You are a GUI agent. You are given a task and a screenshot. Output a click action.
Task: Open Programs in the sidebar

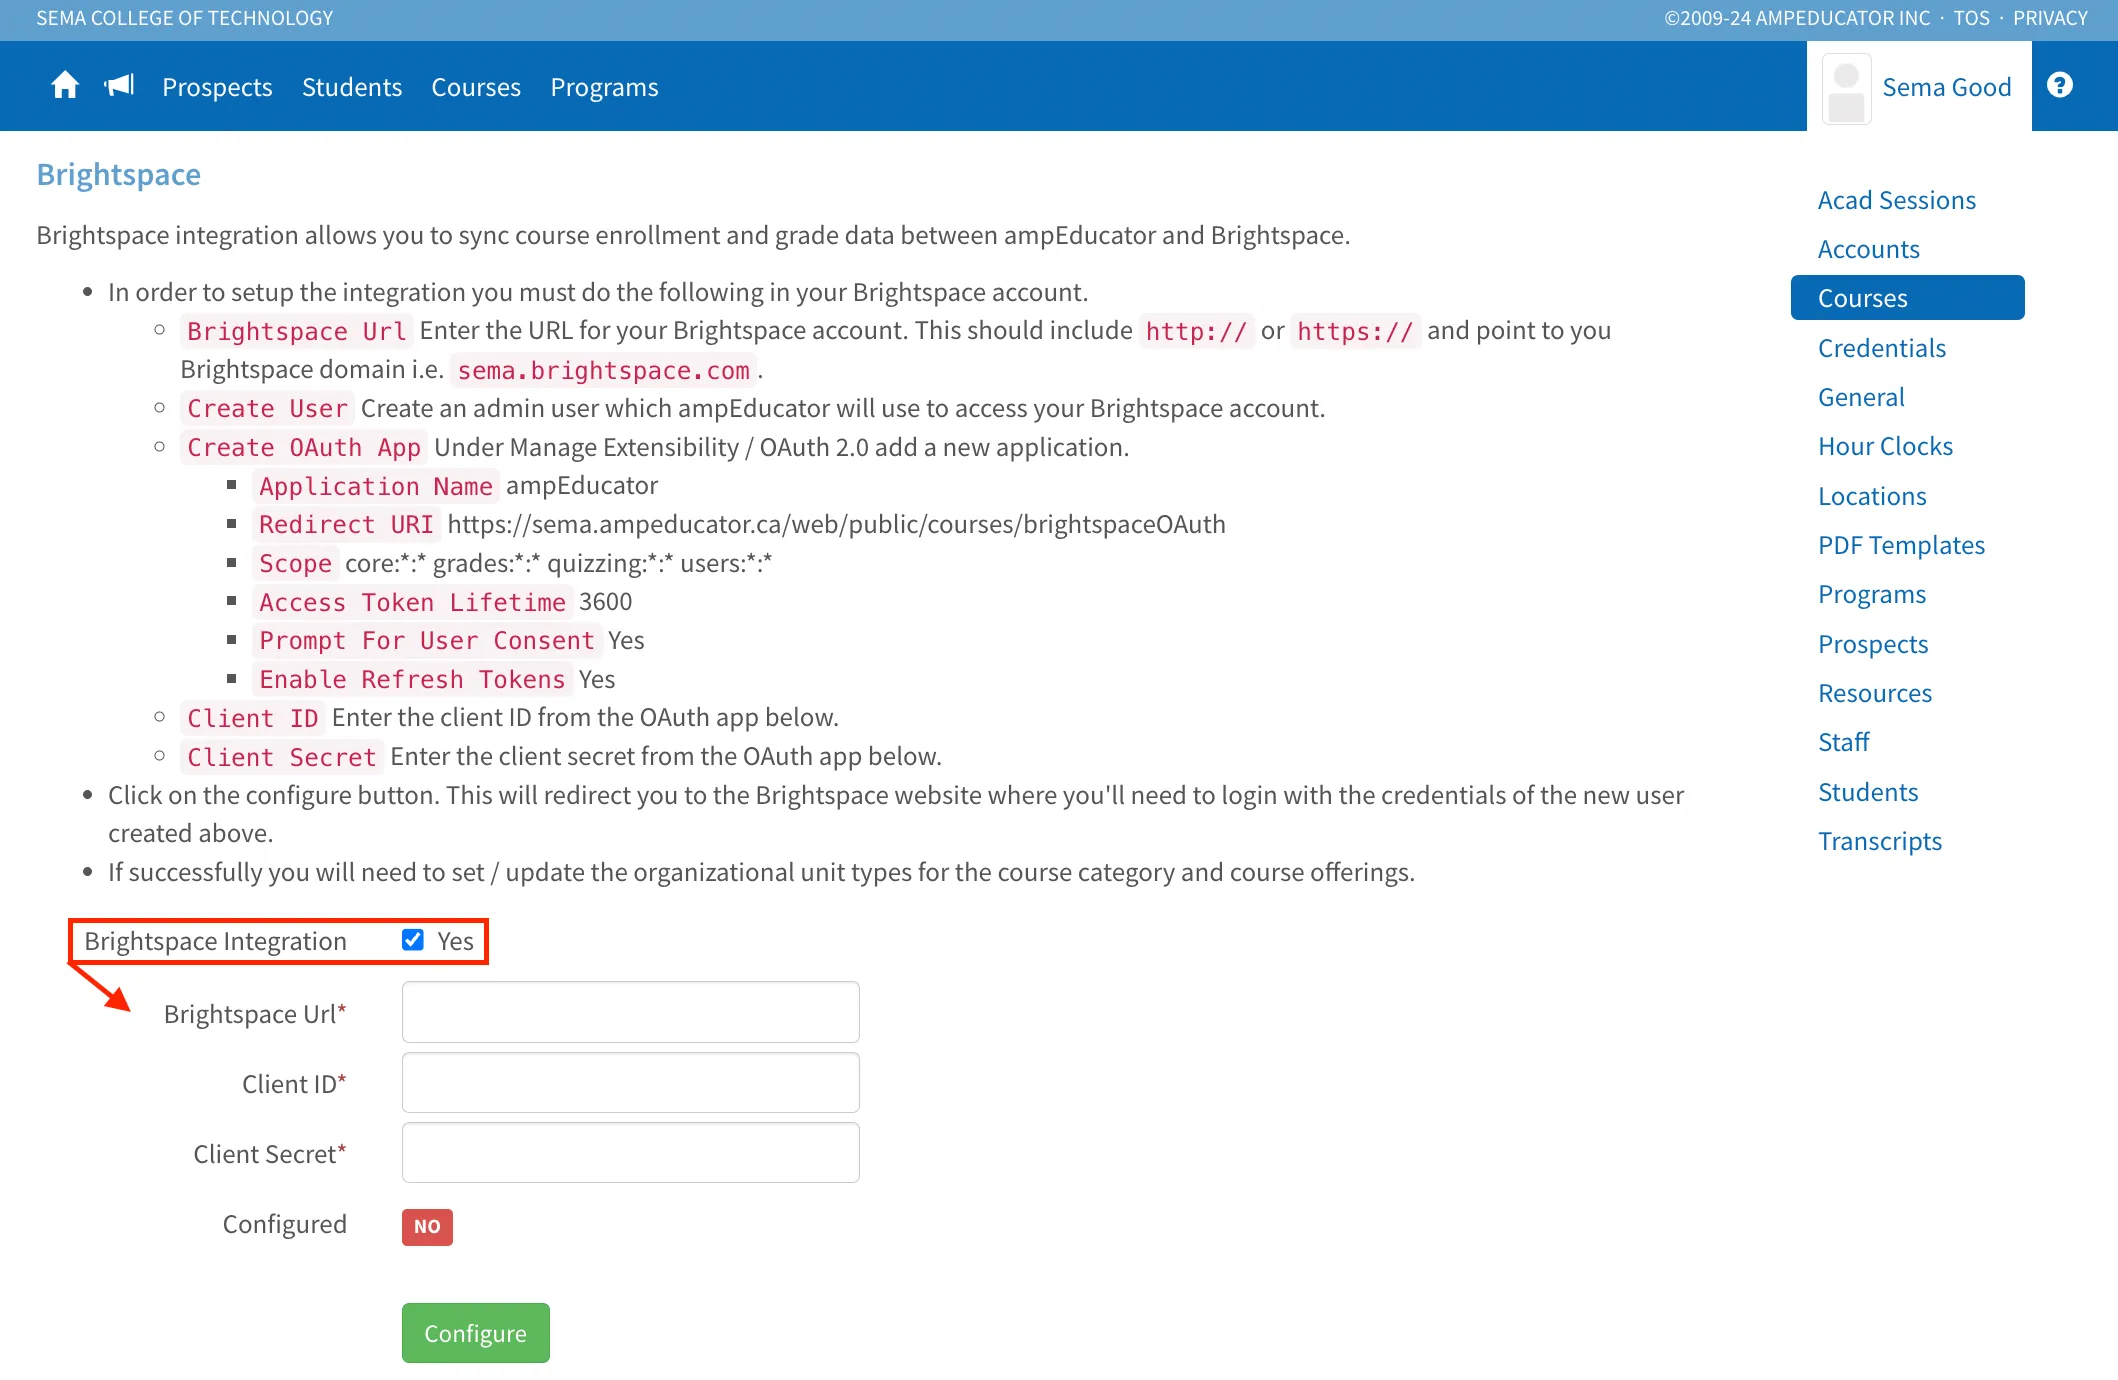[x=1871, y=594]
